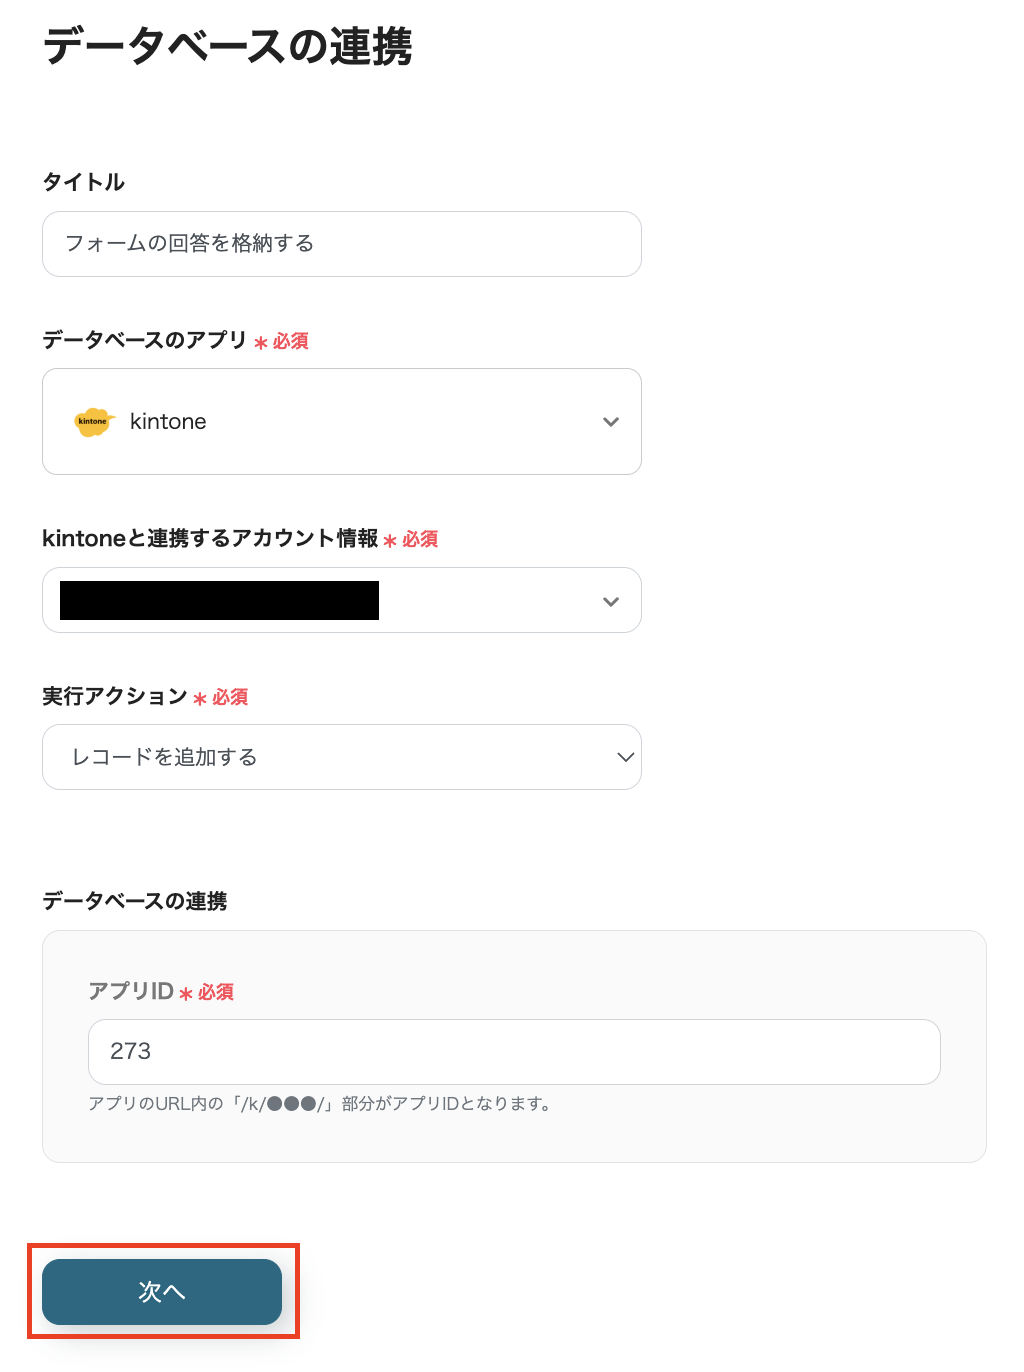Open the kintone account dropdown chevron
The height and width of the screenshot is (1372, 1024).
click(611, 601)
